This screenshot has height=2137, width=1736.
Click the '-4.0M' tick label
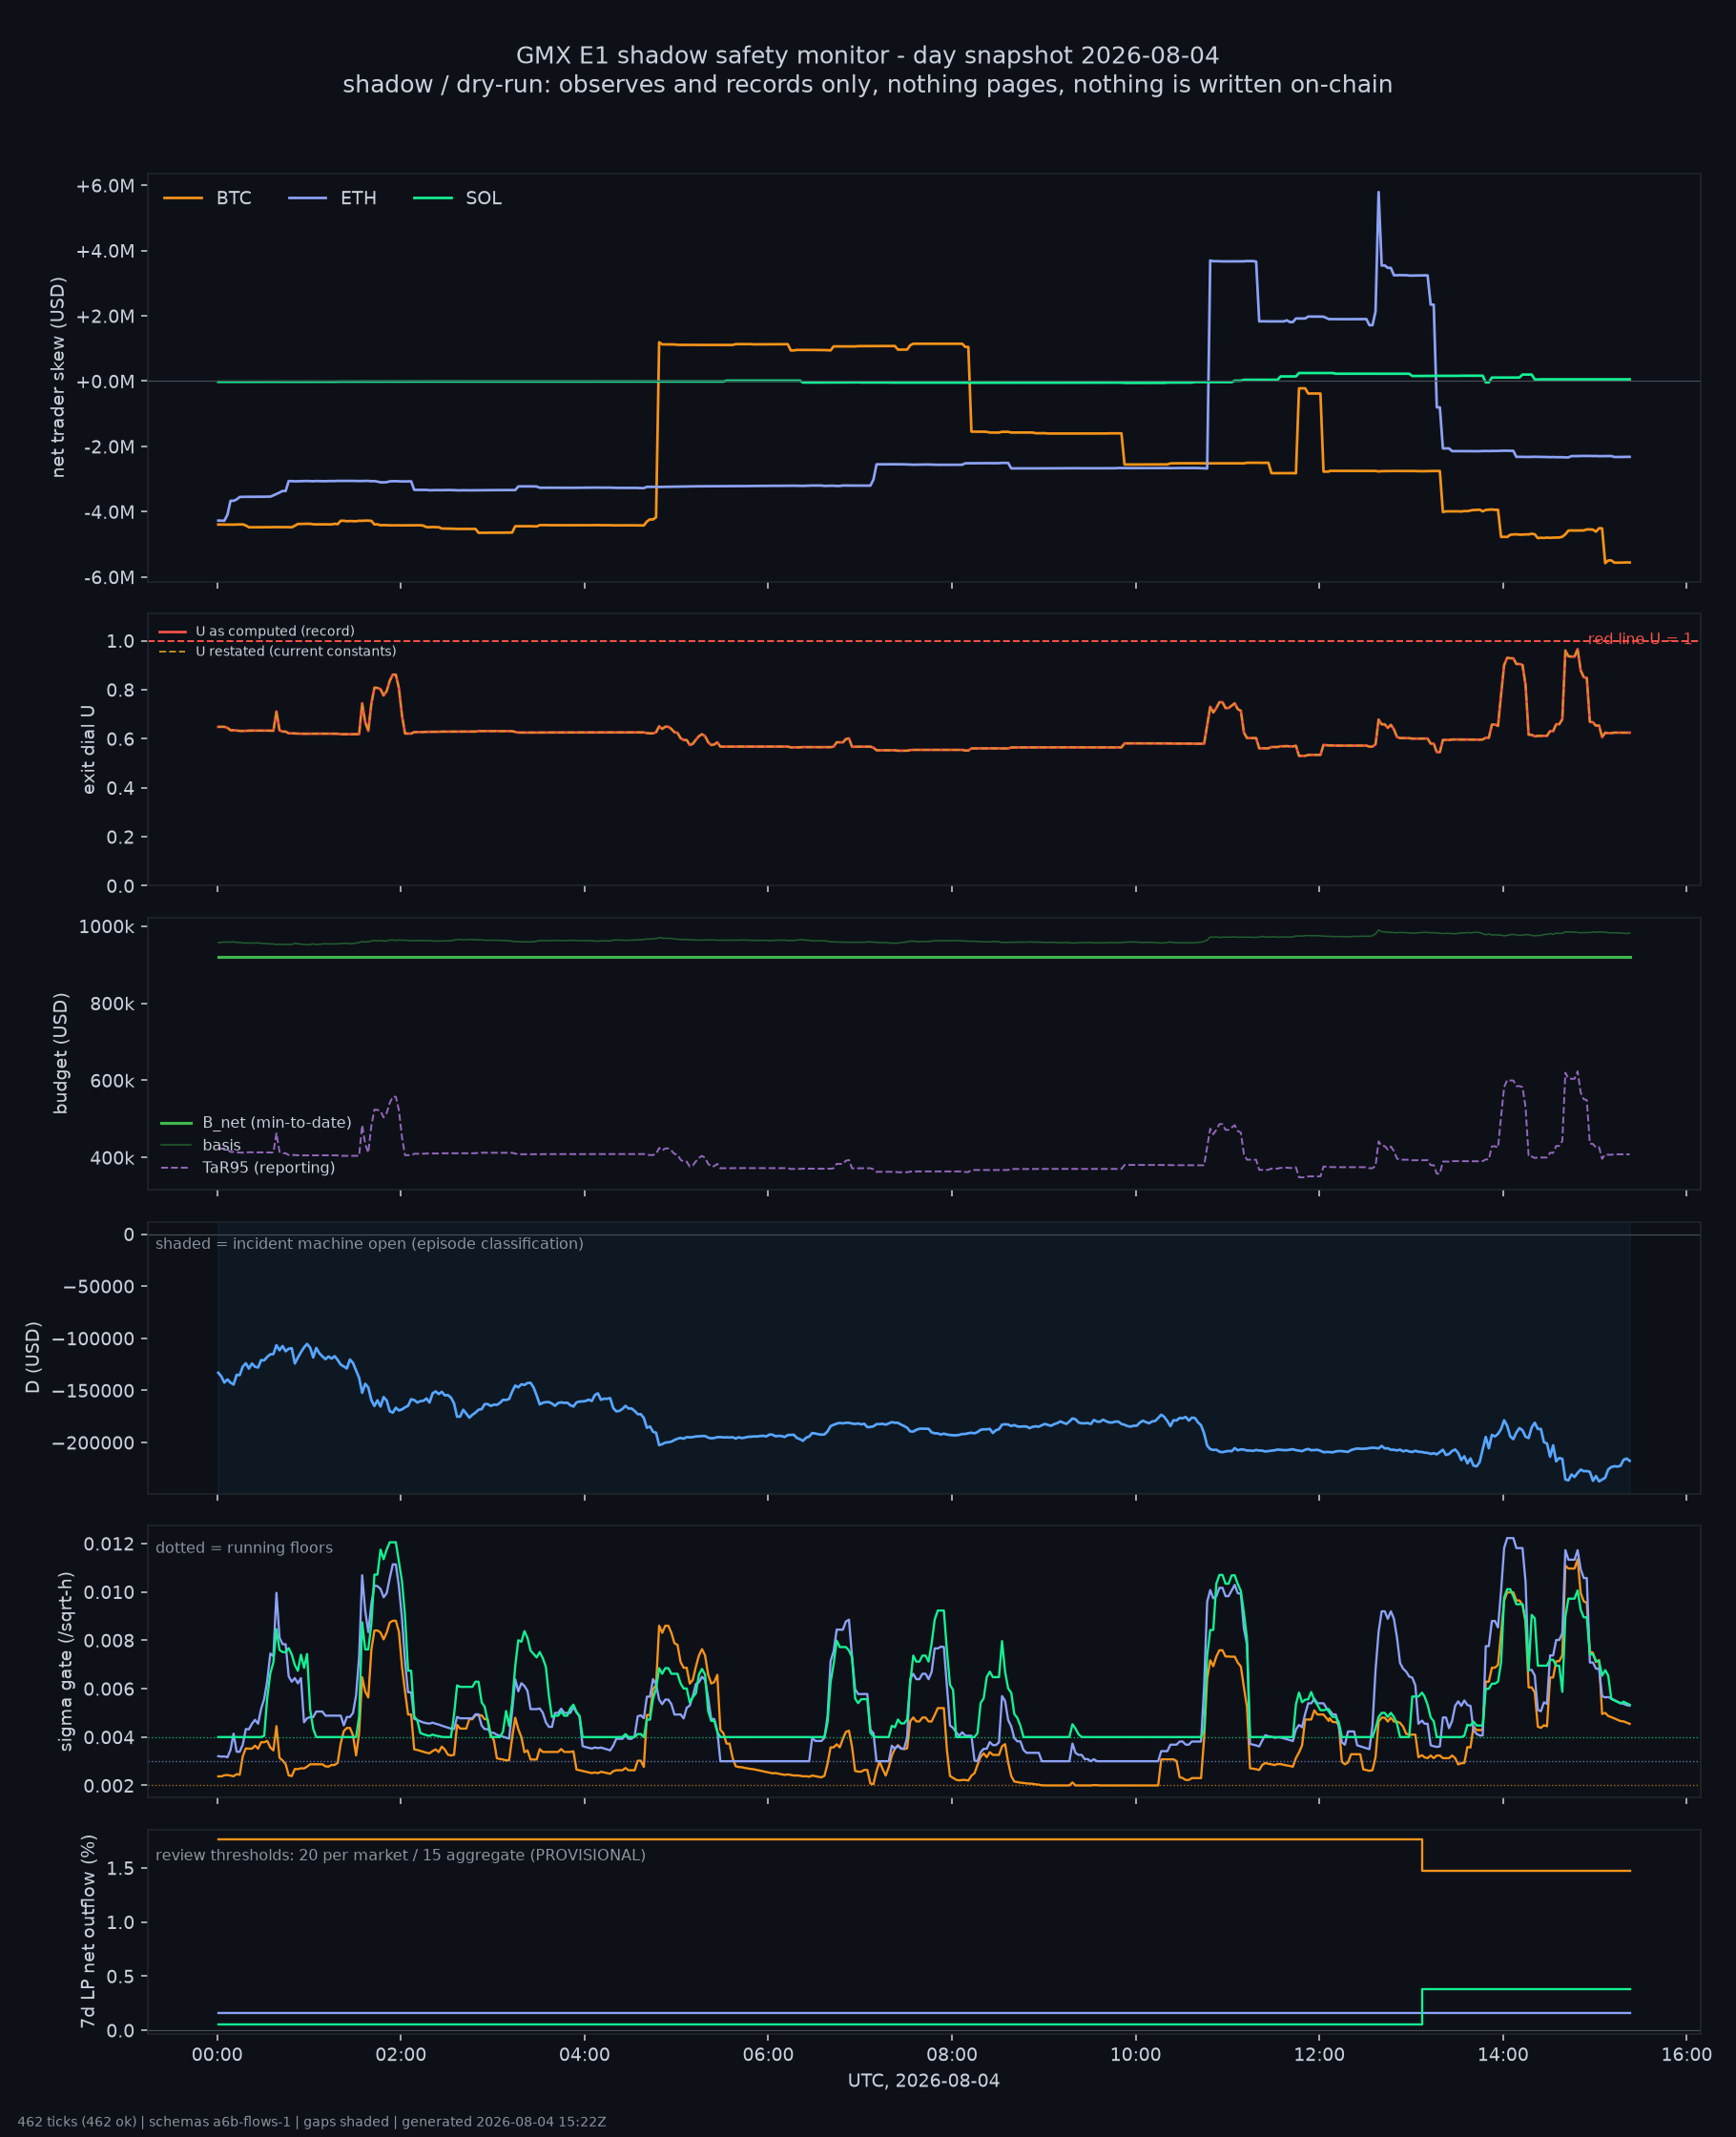point(107,512)
